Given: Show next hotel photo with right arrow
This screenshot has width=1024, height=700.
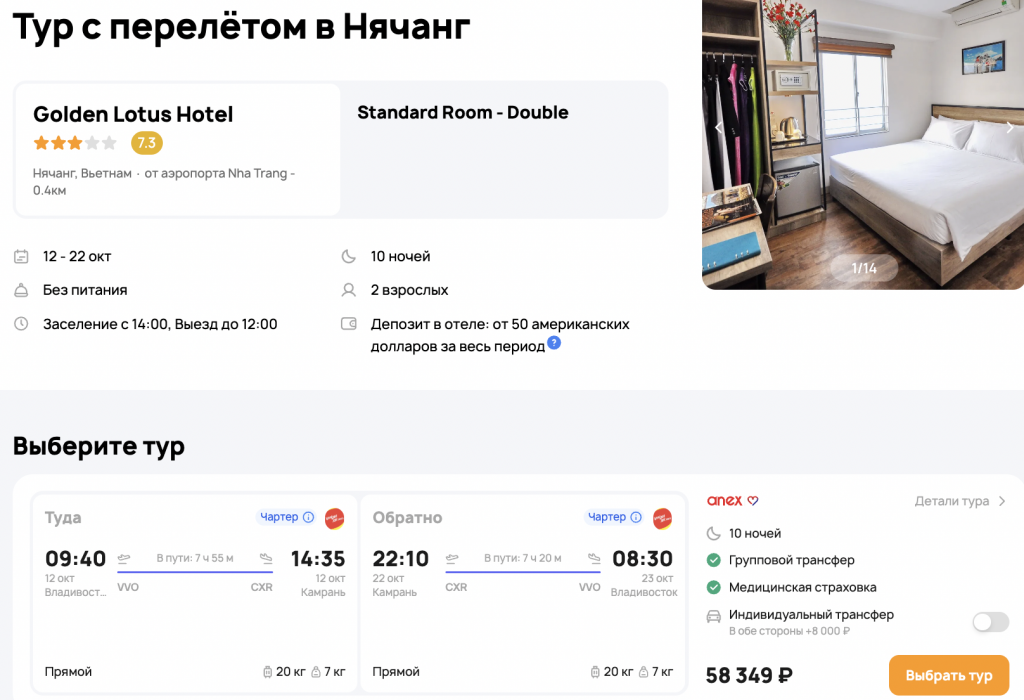Looking at the screenshot, I should coord(1008,128).
